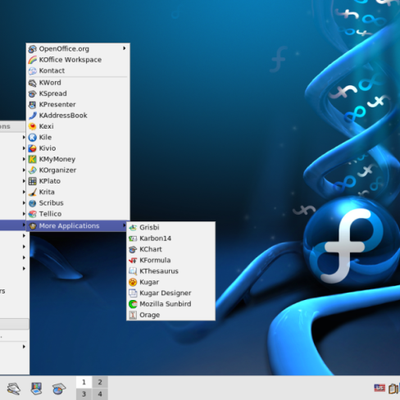The image size is (400, 400).
Task: Open the OpenOffice.org submenu entry
Action: point(78,49)
